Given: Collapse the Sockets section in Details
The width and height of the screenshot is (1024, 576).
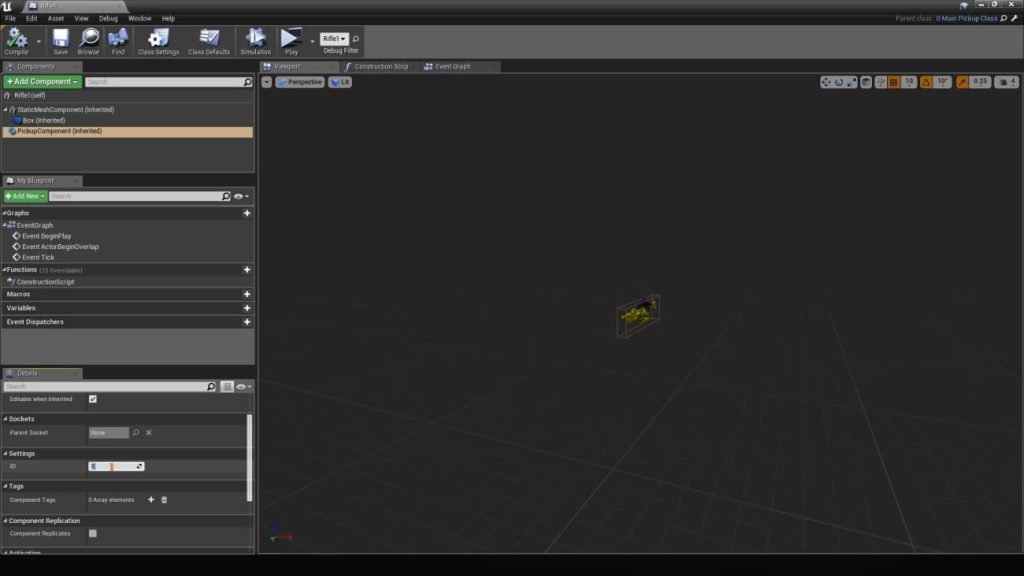Looking at the screenshot, I should (x=5, y=419).
